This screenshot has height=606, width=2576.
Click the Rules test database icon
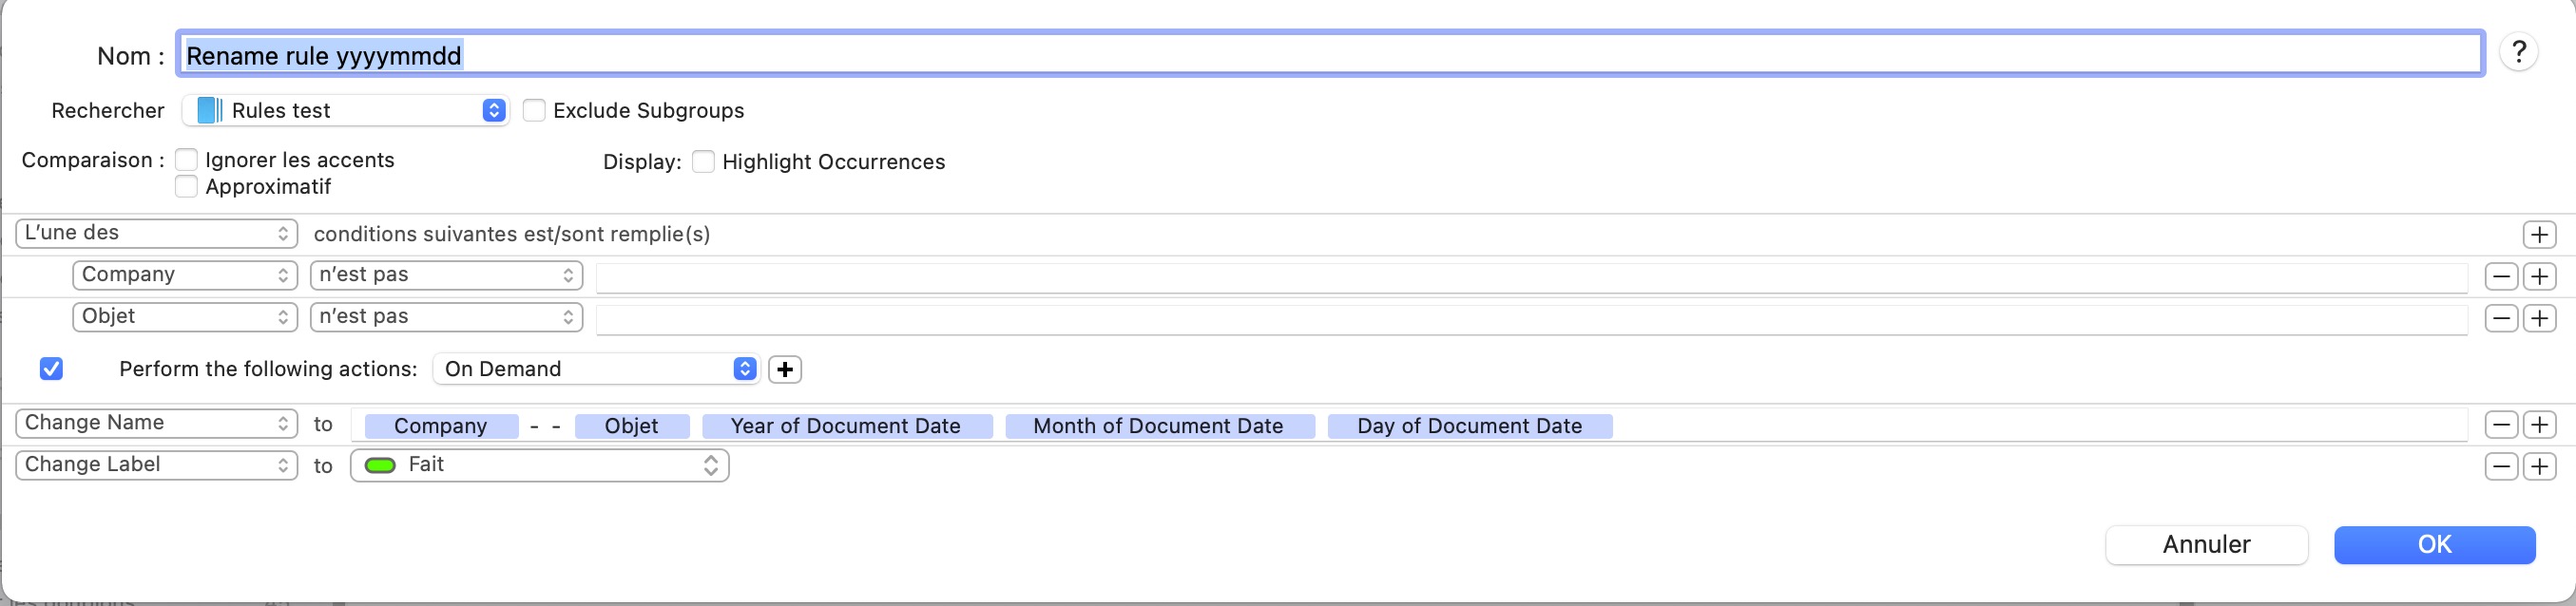(x=209, y=110)
